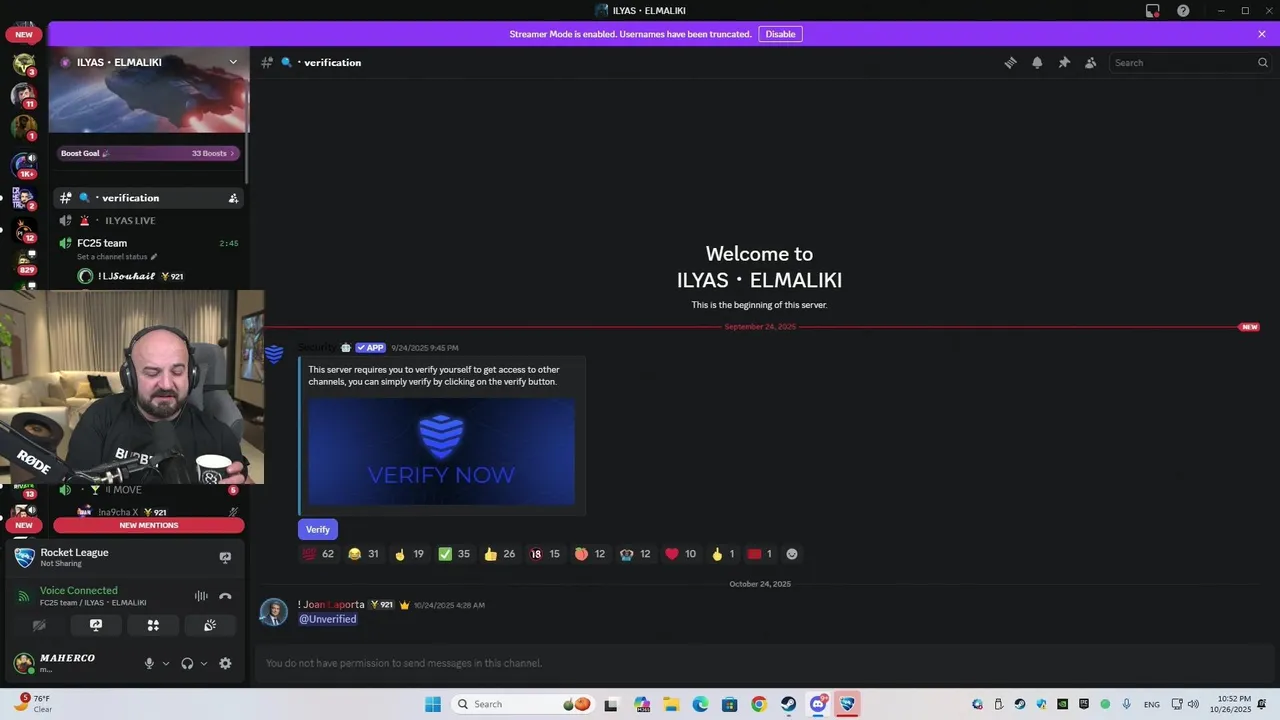Join ILYAS LIVE voice channel

coord(148,220)
